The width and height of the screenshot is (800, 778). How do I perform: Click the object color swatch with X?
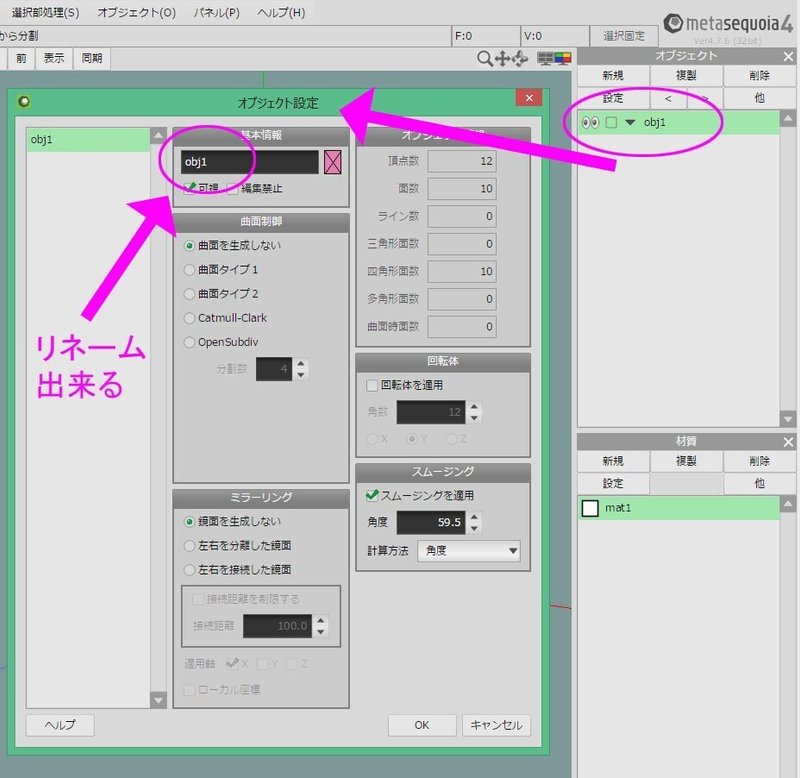(333, 162)
